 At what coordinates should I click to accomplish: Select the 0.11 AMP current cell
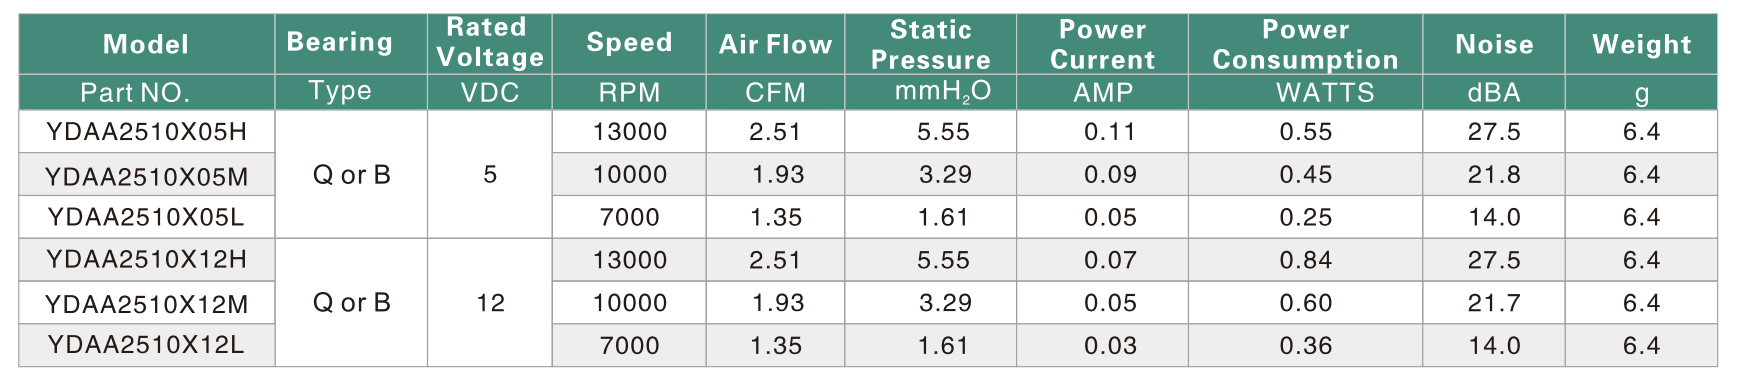click(1110, 132)
